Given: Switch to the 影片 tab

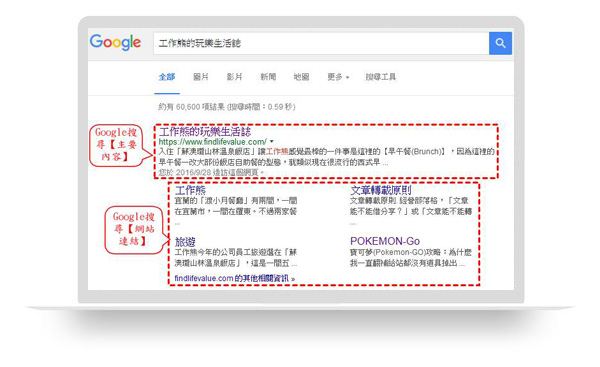Looking at the screenshot, I should coord(234,77).
